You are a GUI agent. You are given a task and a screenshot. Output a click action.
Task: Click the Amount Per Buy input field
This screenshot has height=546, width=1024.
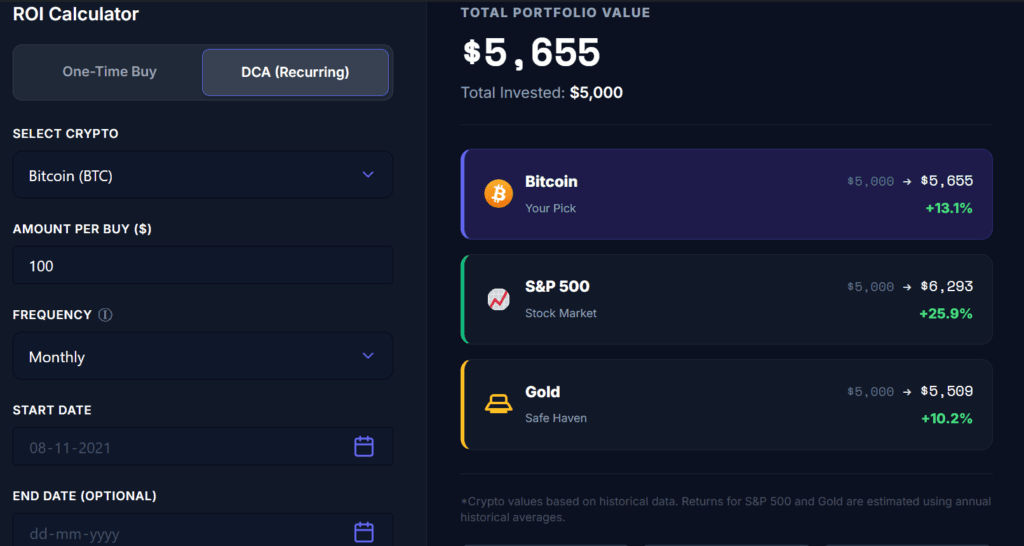pyautogui.click(x=202, y=266)
